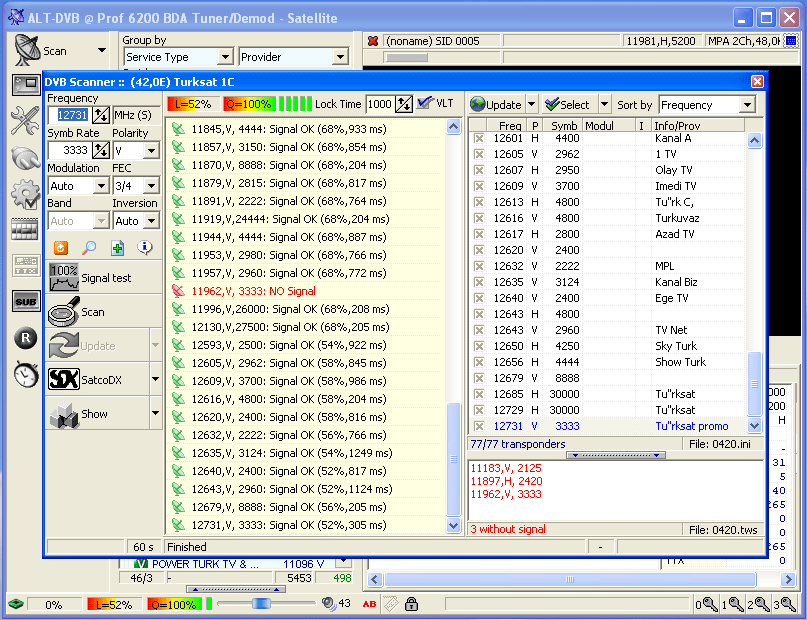
Task: Expand the SatcoDX dropdown arrow
Action: (x=155, y=380)
